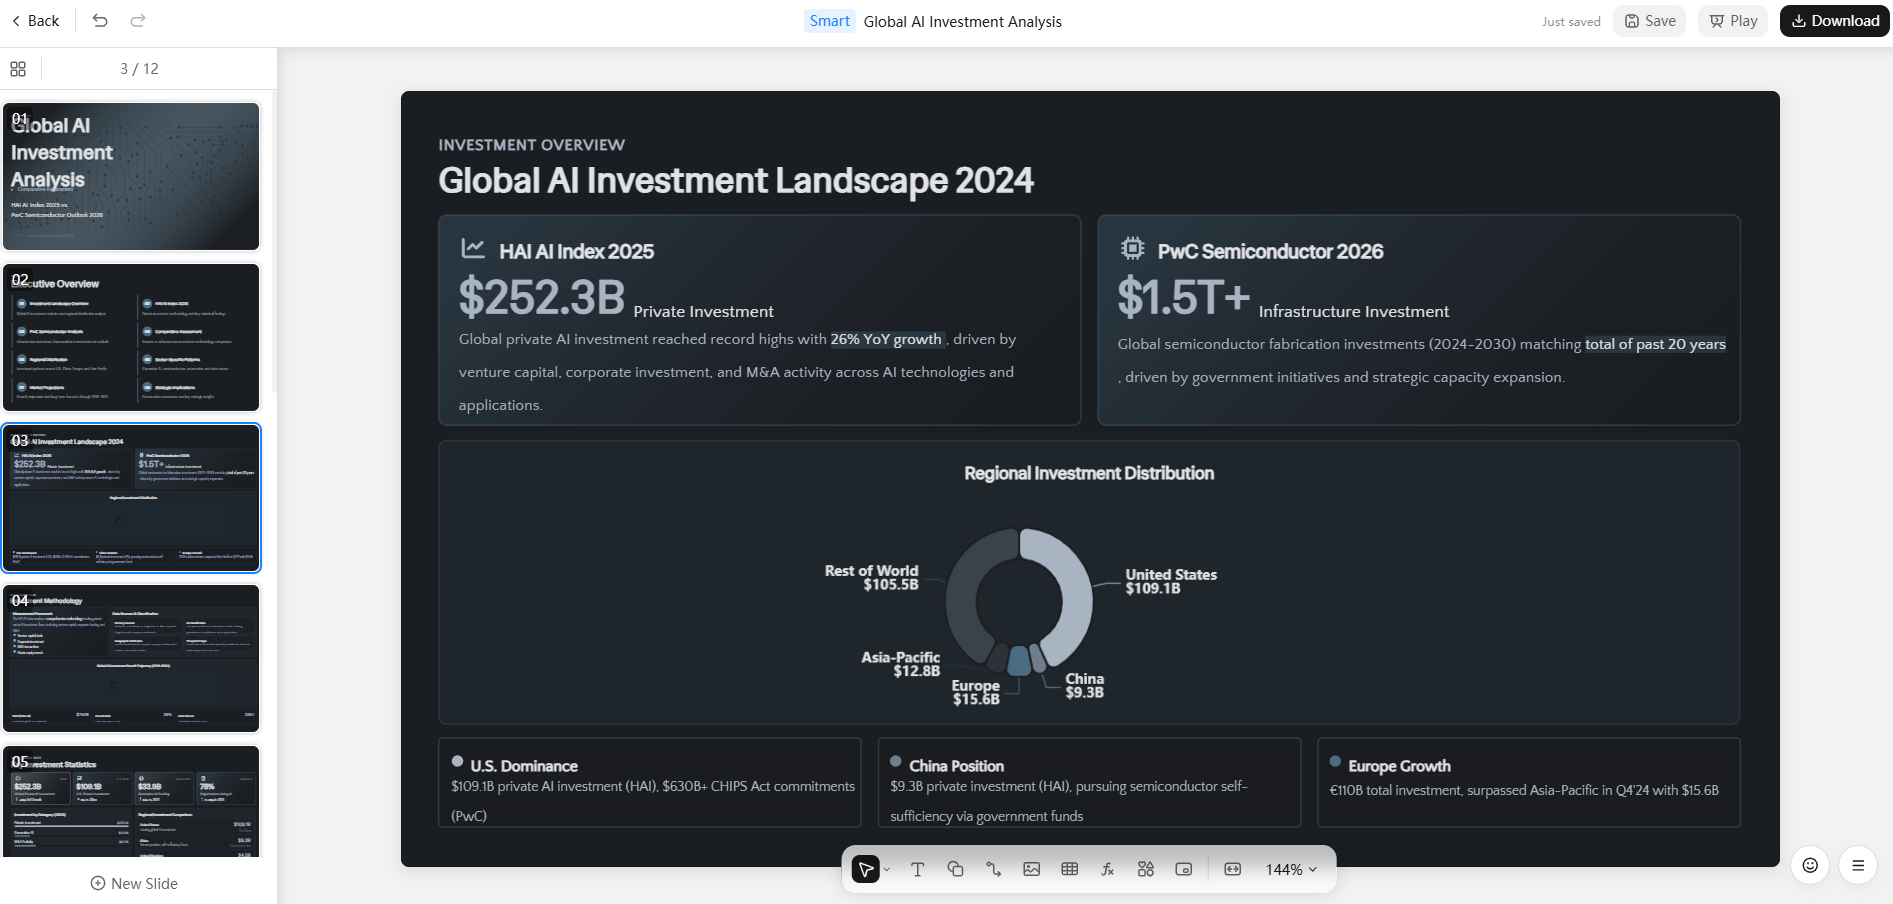Viewport: 1893px width, 904px height.
Task: Click the Download button
Action: point(1834,21)
